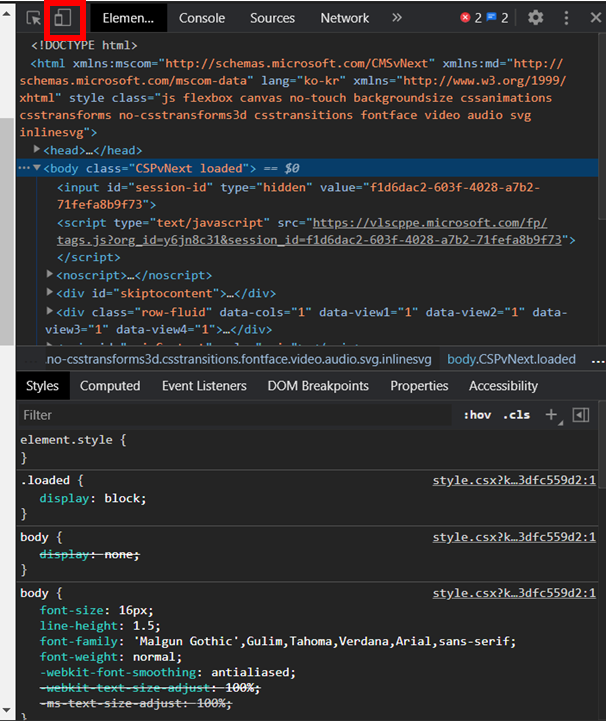This screenshot has width=606, height=721.
Task: Open style.csx link for .loaded rule
Action: click(x=514, y=481)
